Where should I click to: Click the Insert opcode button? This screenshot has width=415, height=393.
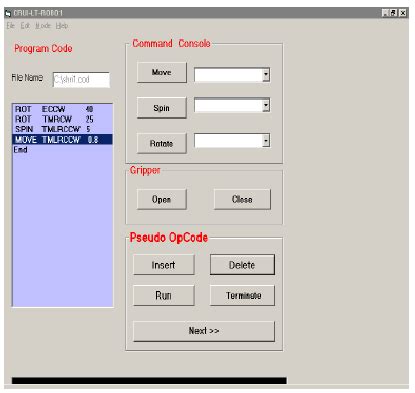click(x=164, y=265)
